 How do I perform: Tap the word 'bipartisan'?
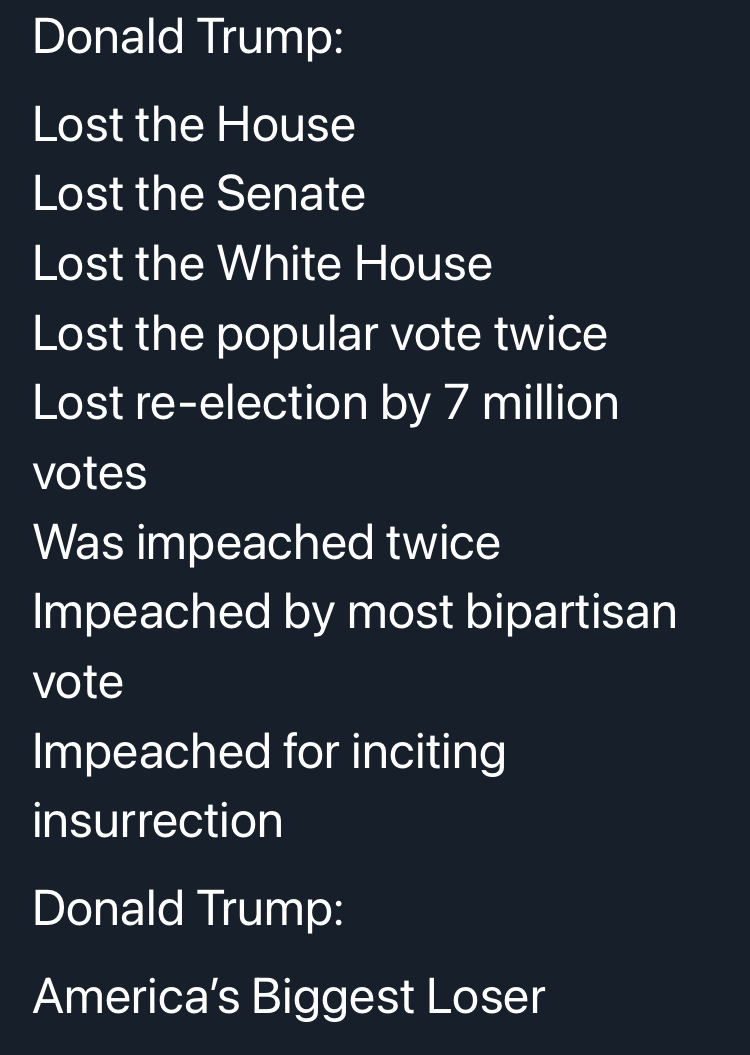click(571, 614)
